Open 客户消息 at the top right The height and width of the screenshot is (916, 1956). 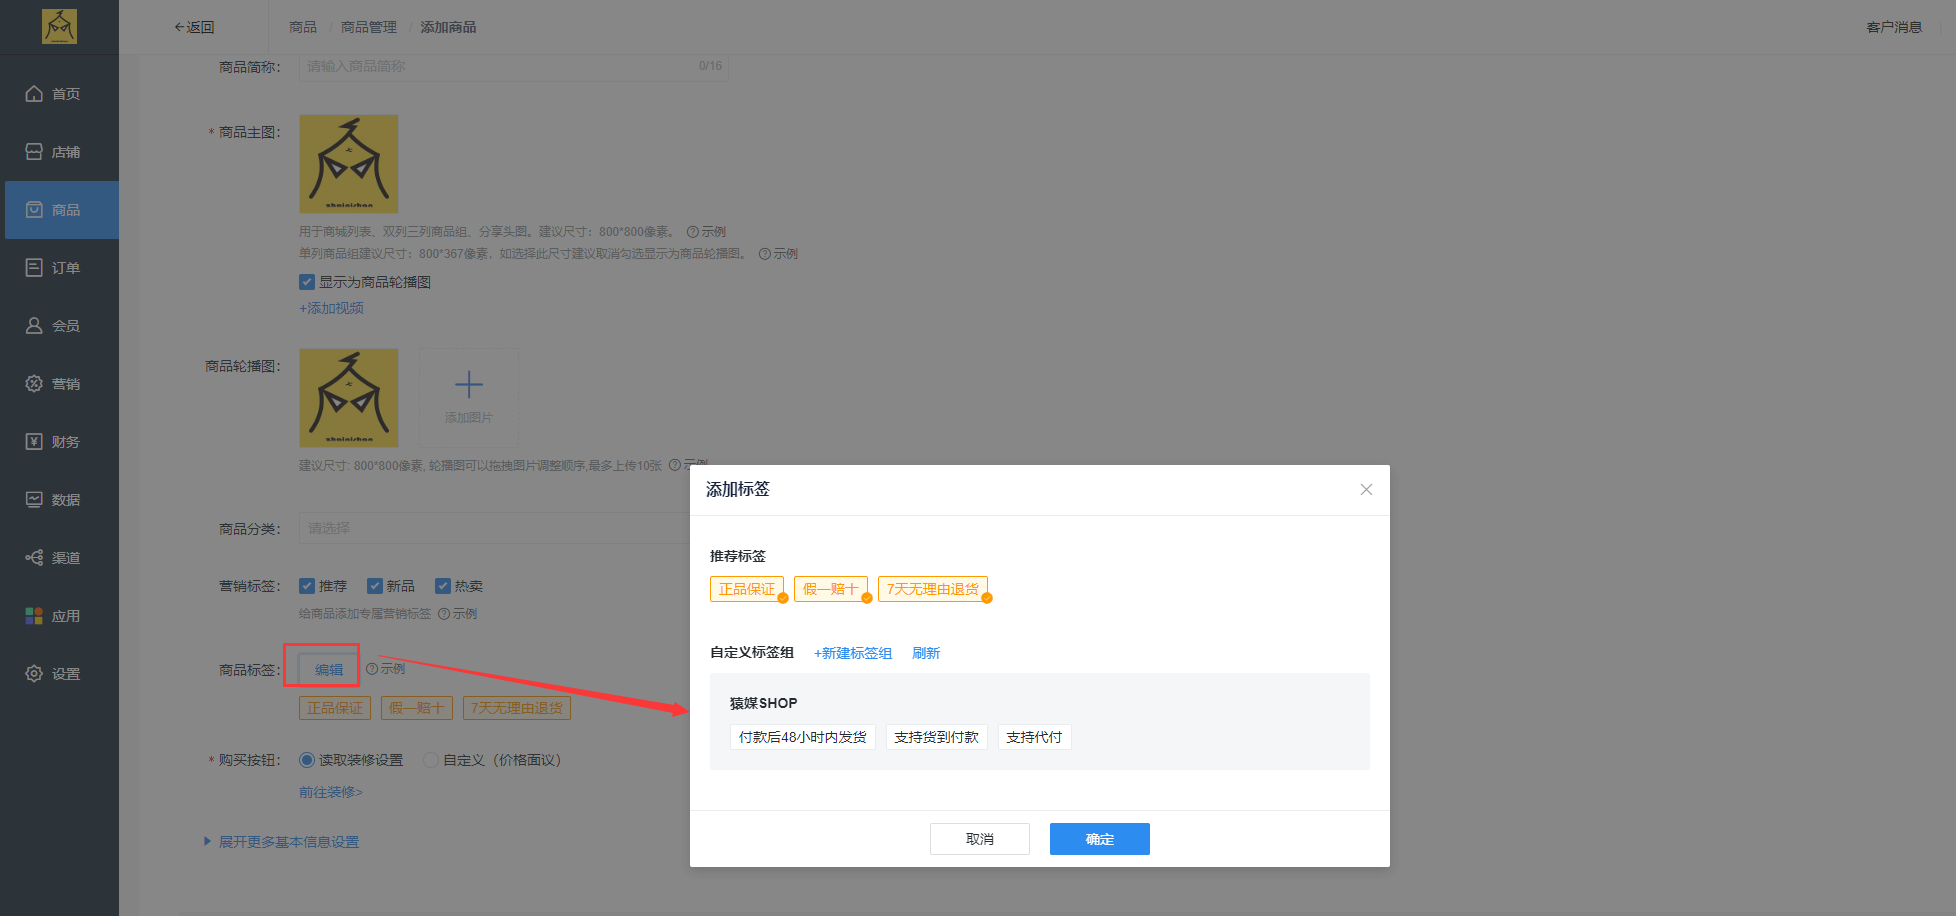(x=1893, y=27)
